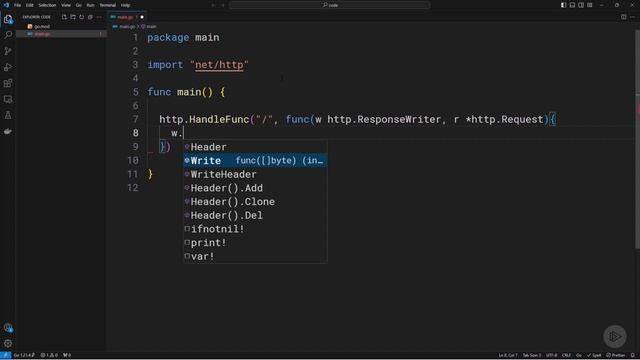Screen dimensions: 640x360
Task: Toggle the bottom panel layout icon
Action: pyautogui.click(x=572, y=5)
